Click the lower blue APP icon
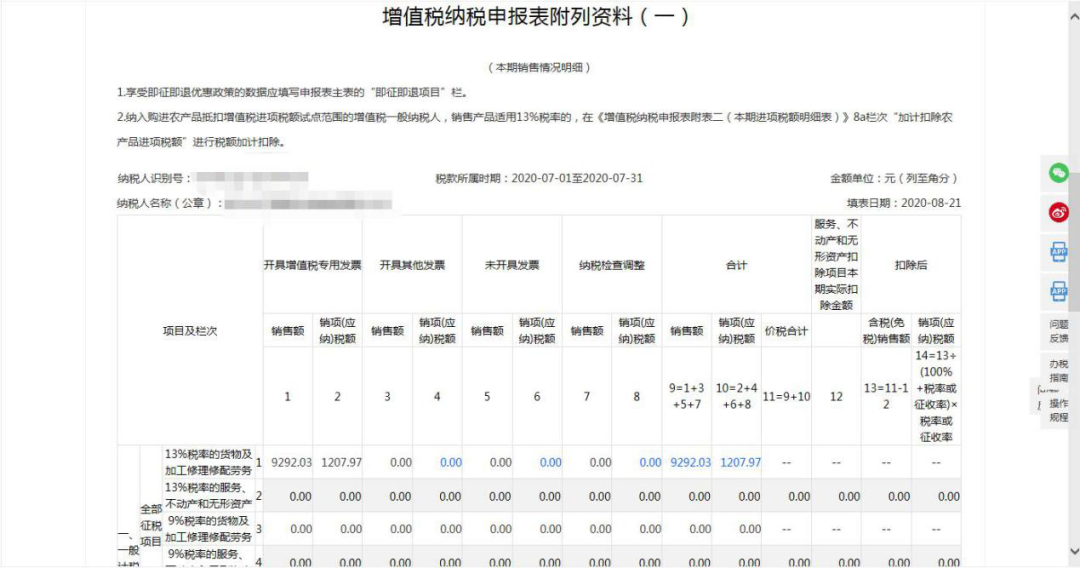The image size is (1080, 568). [x=1059, y=291]
